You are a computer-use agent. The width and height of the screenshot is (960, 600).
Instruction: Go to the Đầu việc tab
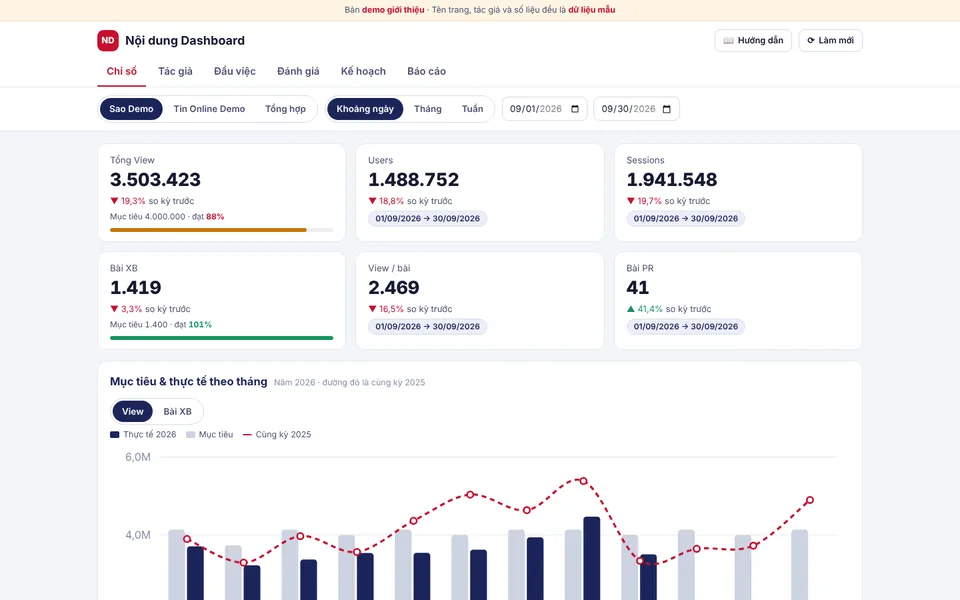click(x=234, y=71)
